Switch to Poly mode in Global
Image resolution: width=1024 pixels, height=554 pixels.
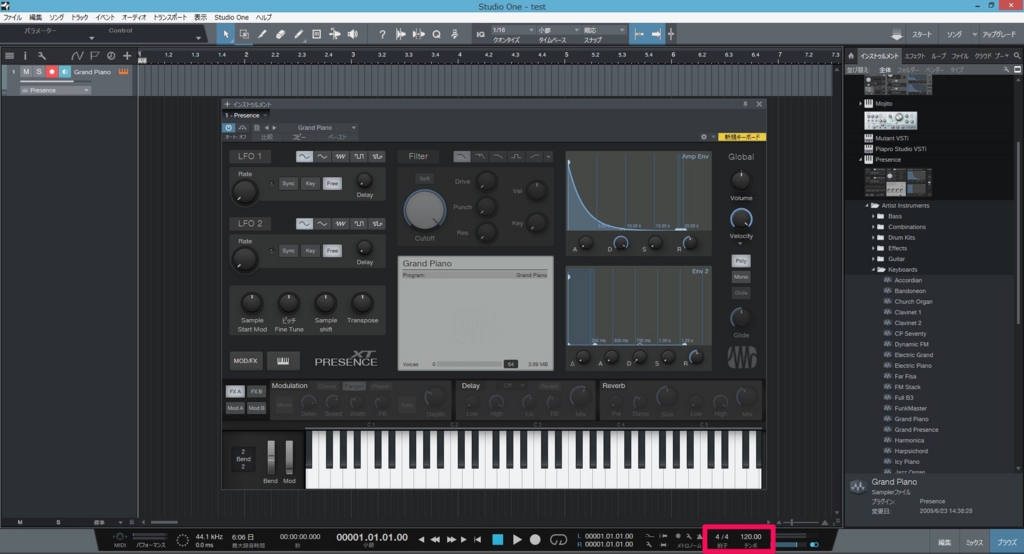pos(741,261)
